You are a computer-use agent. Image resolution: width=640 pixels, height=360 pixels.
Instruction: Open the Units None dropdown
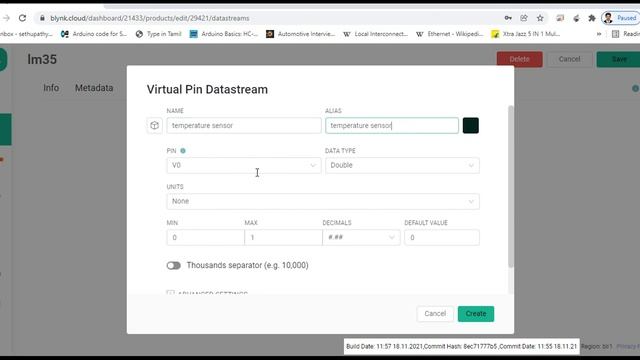pos(323,201)
